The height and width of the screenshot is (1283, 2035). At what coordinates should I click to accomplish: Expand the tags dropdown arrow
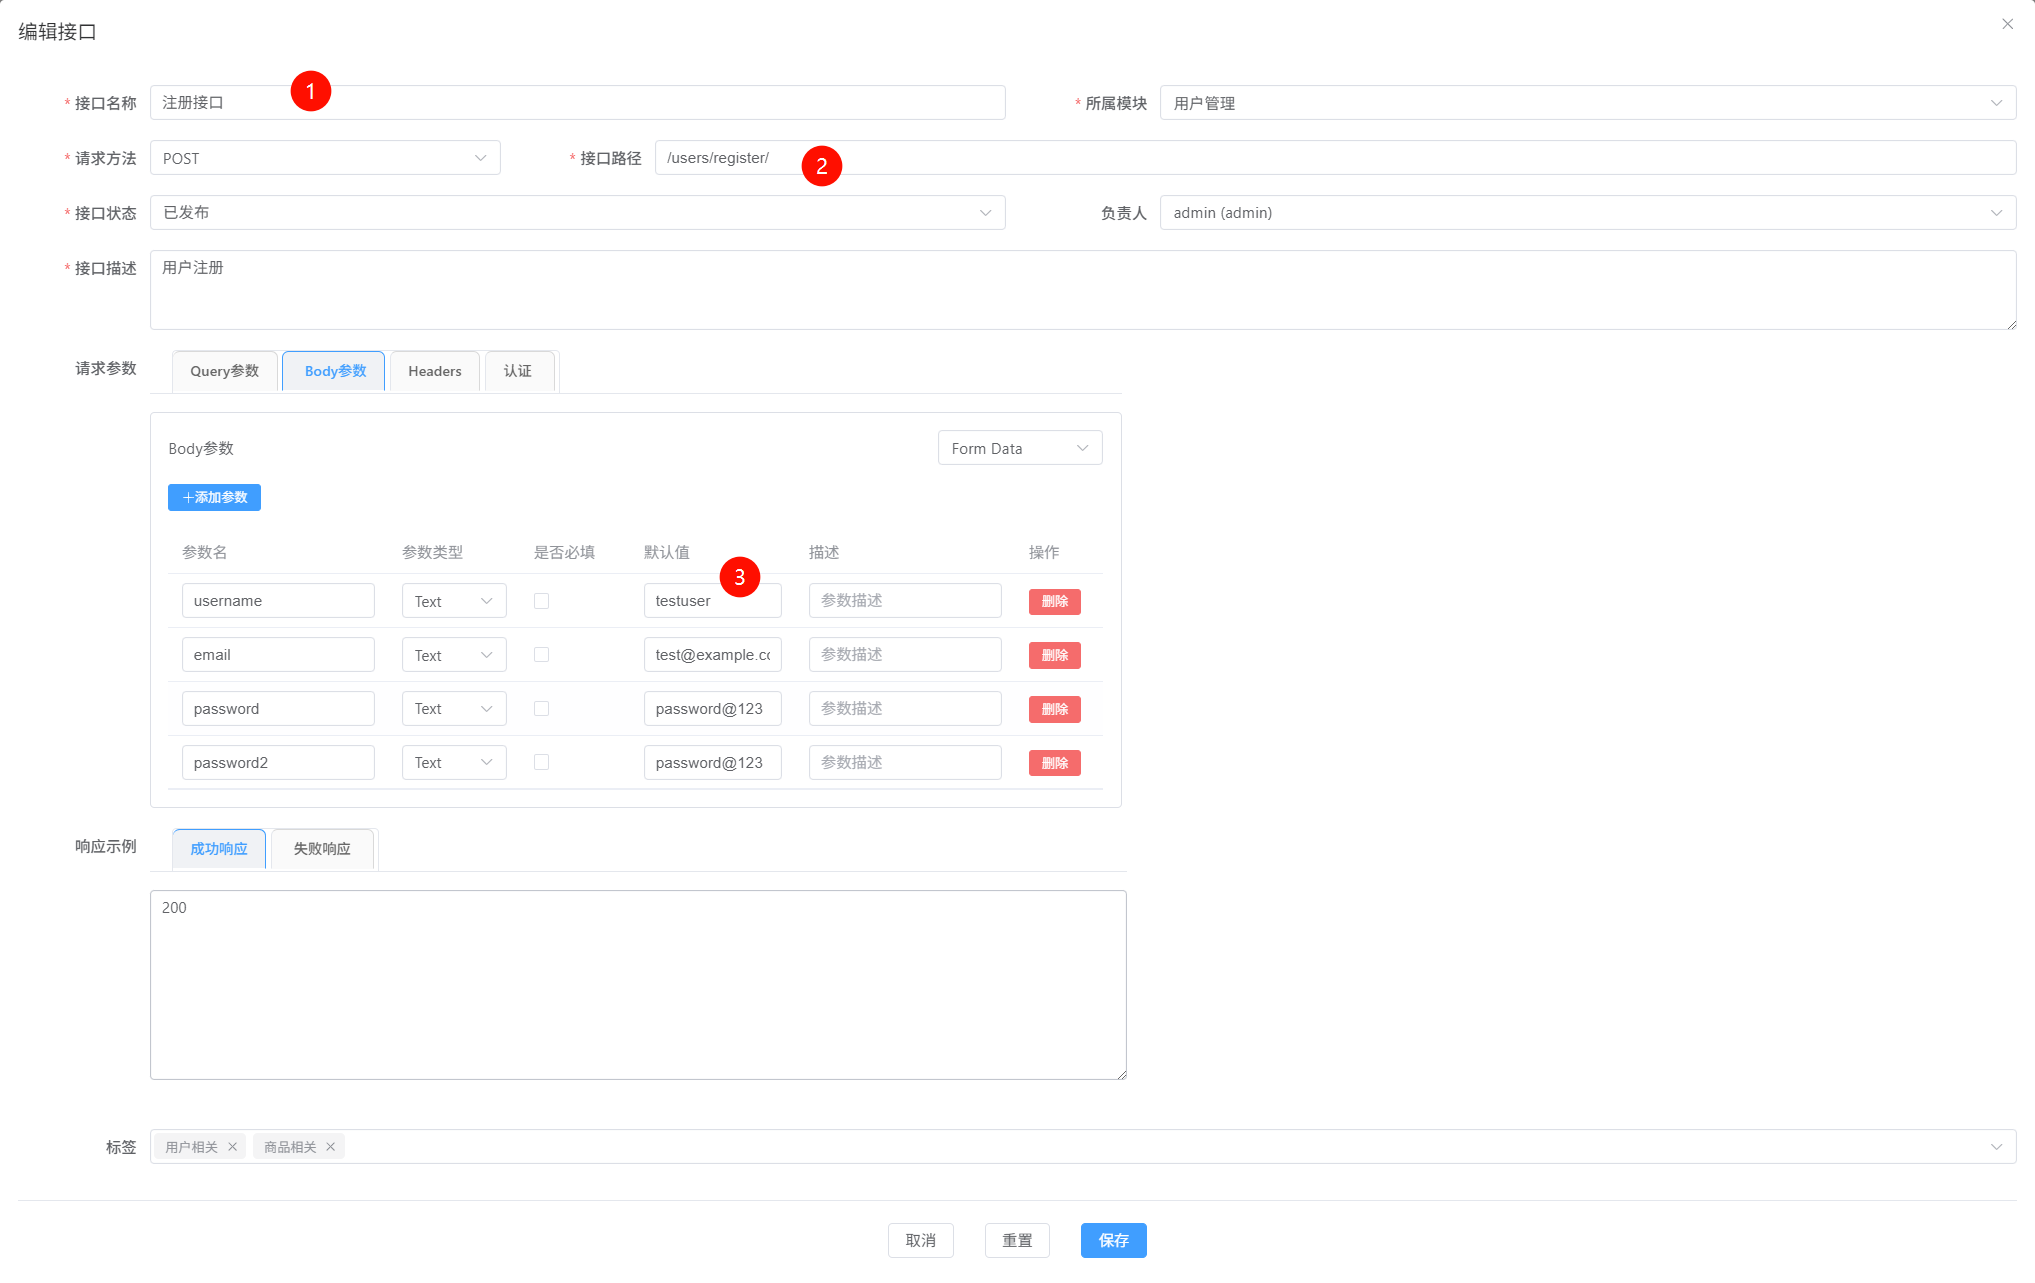pos(1996,1147)
